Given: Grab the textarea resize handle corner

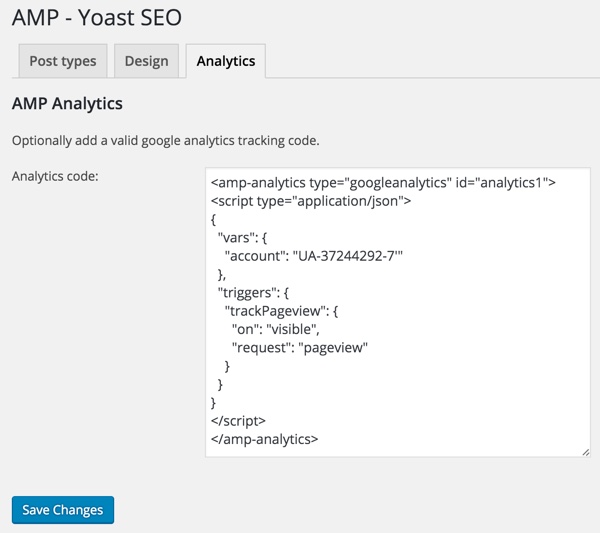Looking at the screenshot, I should coord(585,452).
